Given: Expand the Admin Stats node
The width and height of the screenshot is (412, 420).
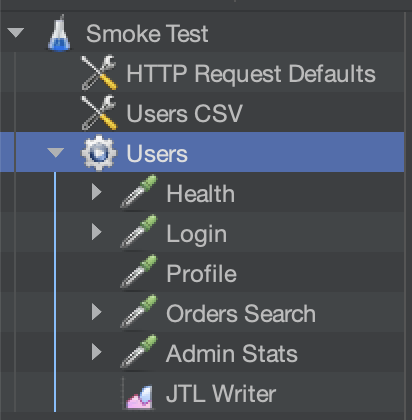Looking at the screenshot, I should 97,352.
